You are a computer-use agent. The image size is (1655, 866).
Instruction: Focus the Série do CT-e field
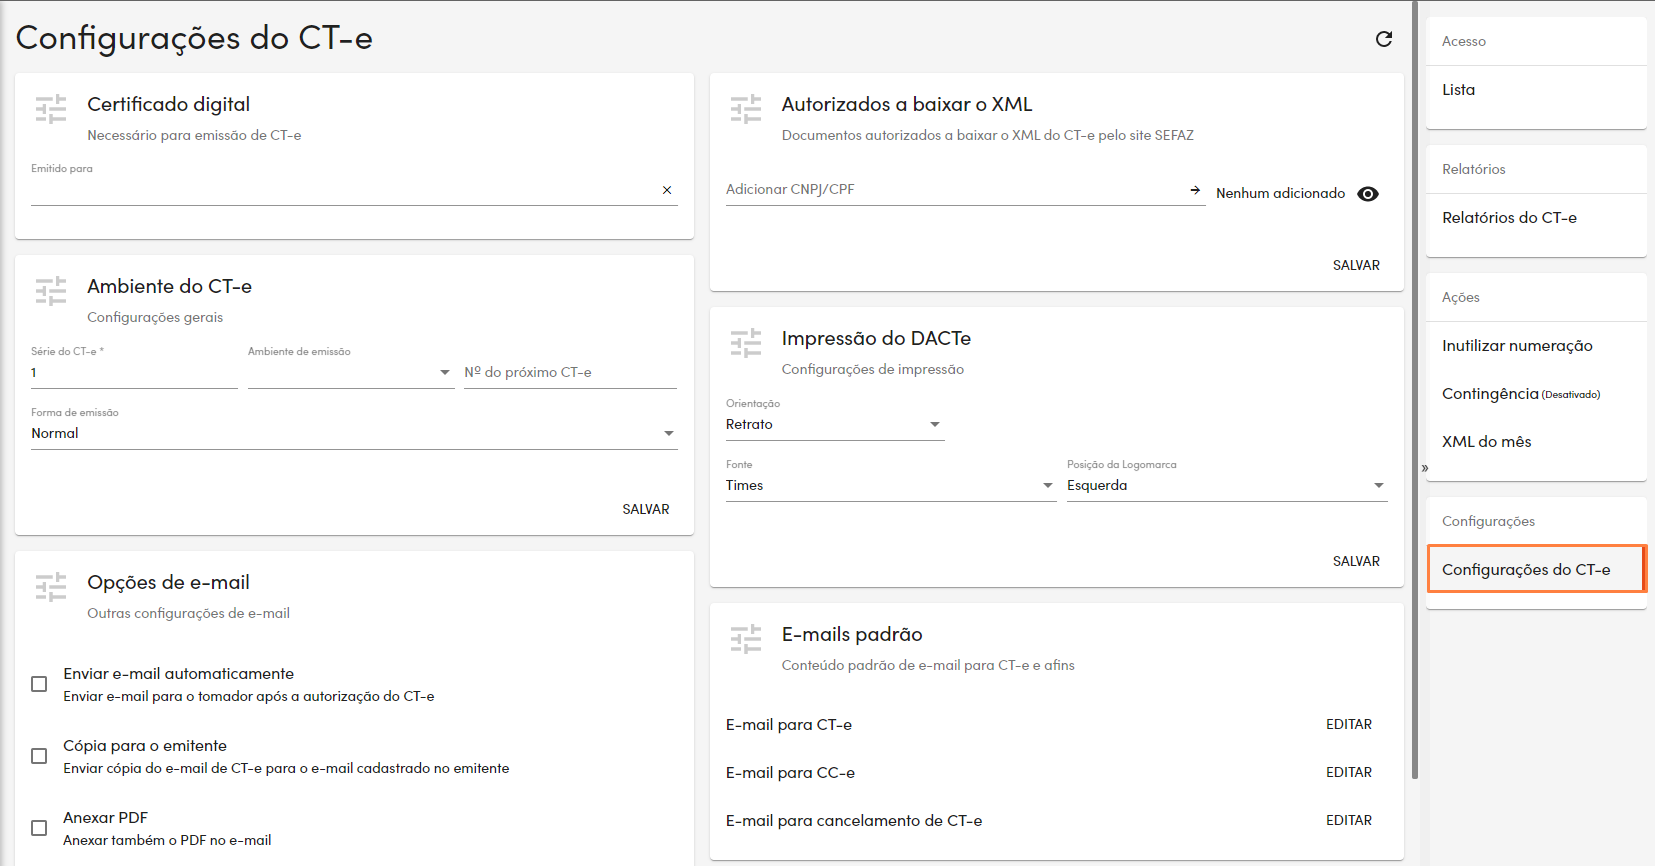[x=134, y=372]
